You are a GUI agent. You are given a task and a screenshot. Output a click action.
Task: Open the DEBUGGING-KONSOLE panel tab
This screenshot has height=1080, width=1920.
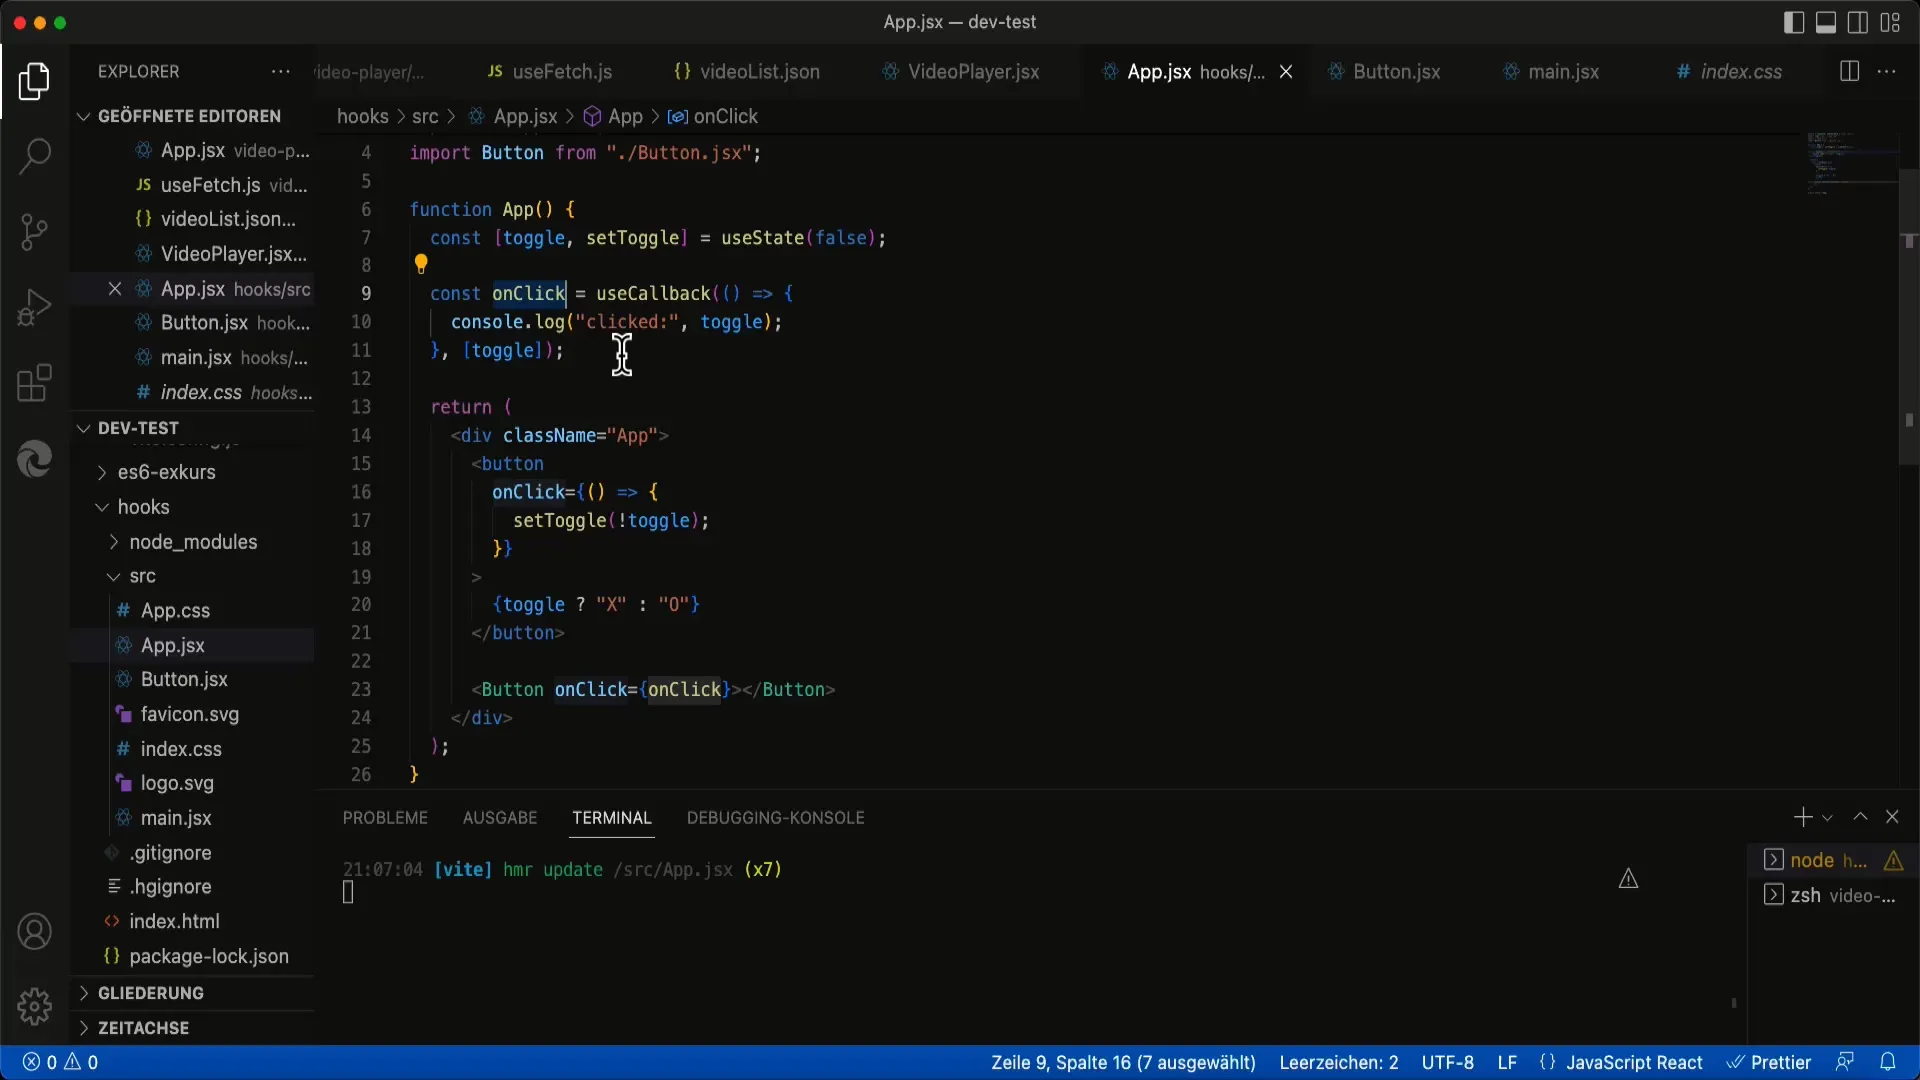pos(776,818)
